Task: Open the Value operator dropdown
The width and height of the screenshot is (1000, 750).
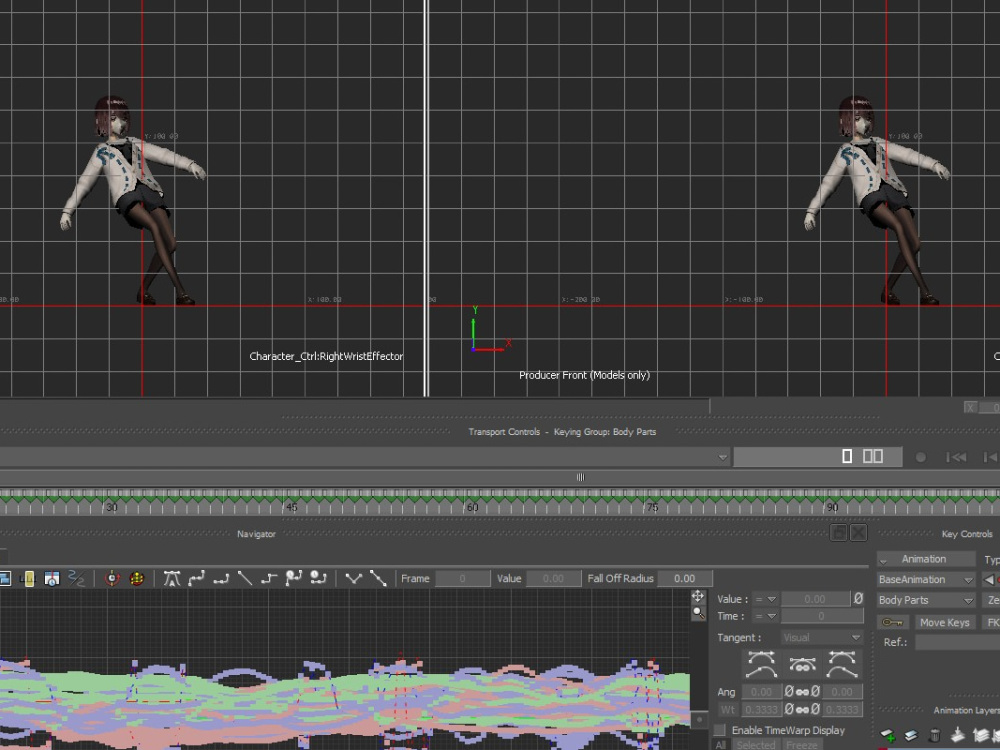Action: 766,599
